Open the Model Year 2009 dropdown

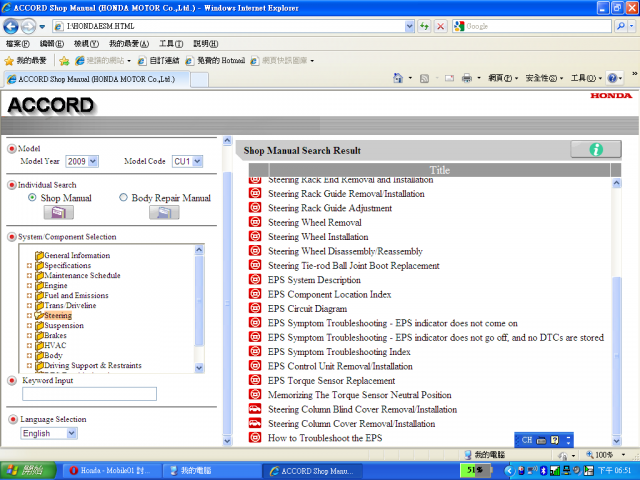(x=93, y=161)
